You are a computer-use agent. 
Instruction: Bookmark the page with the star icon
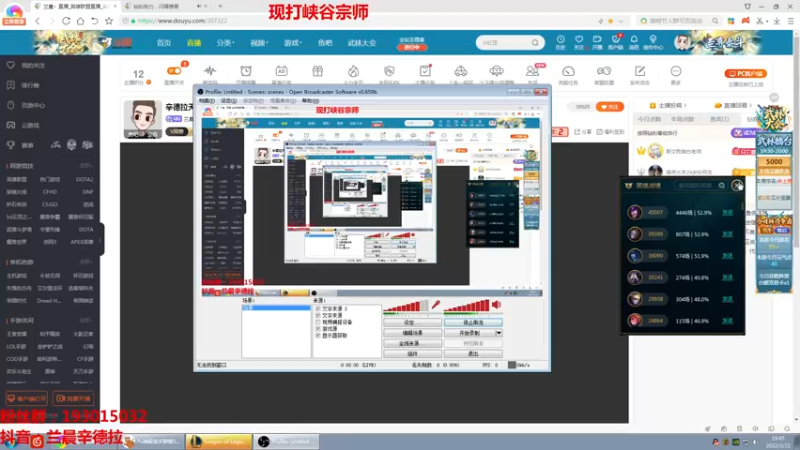click(109, 21)
